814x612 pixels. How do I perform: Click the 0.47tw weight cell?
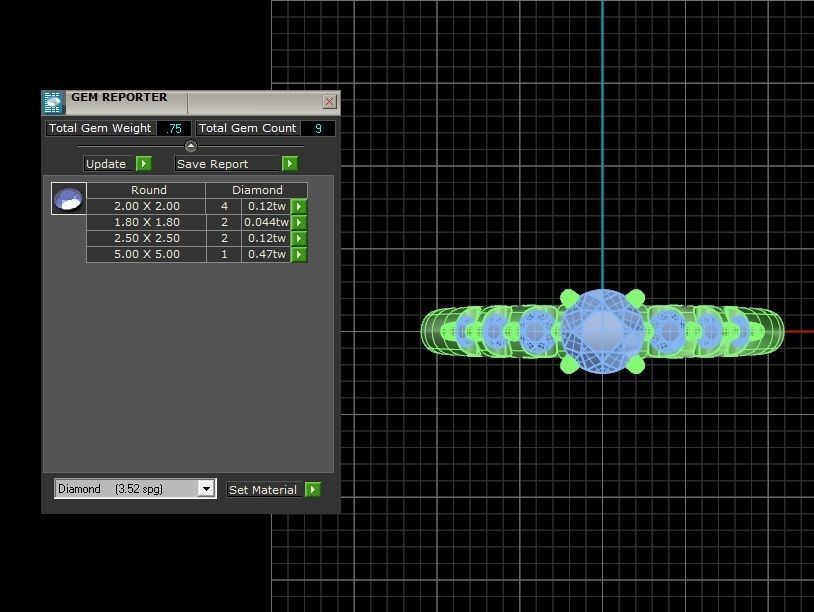[x=266, y=254]
